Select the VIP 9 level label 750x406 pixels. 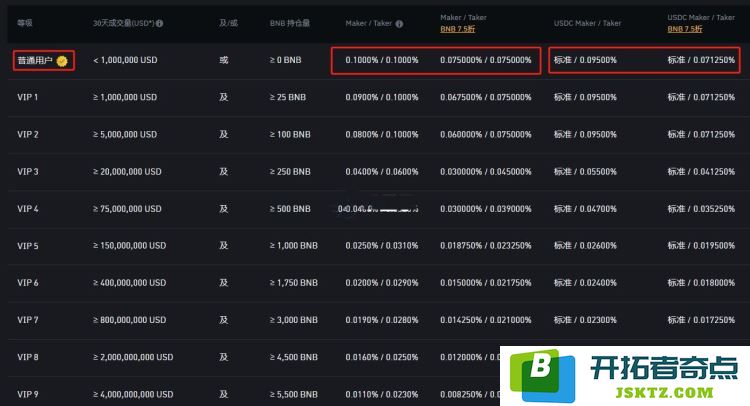28,395
